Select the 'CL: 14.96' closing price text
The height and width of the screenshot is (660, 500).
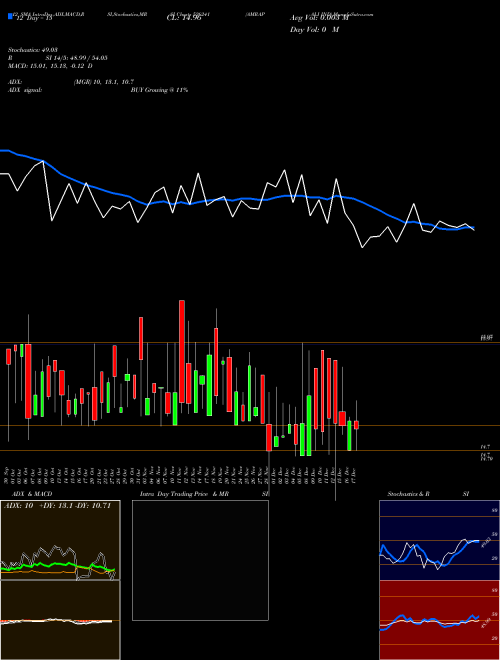tap(184, 18)
